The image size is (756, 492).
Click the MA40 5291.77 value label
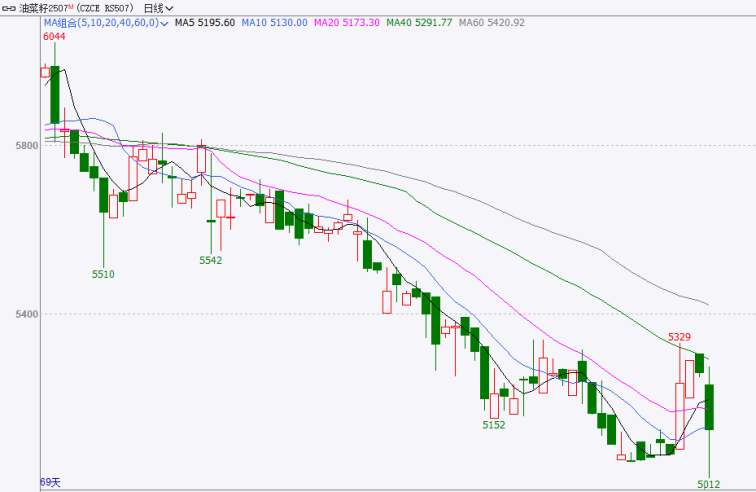coord(419,23)
